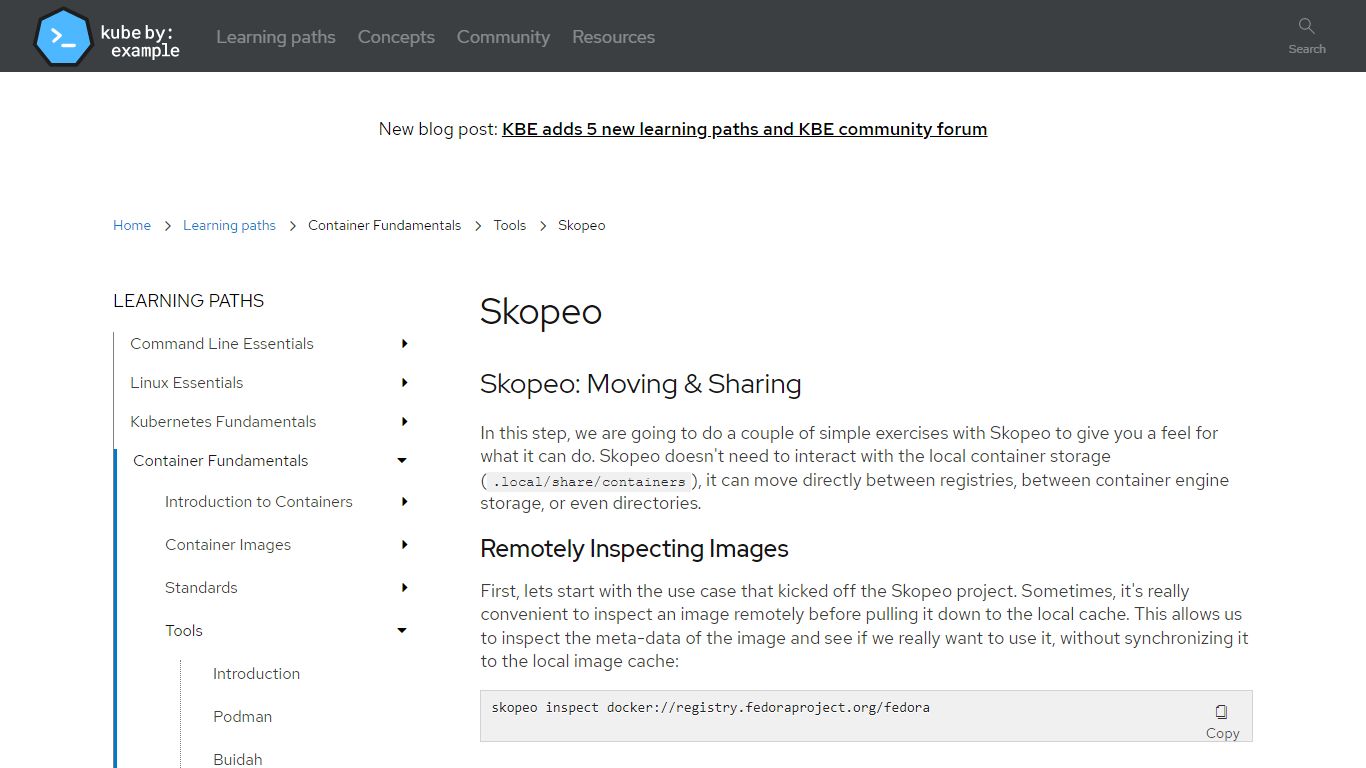
Task: Open Introduction to Containers section
Action: (259, 502)
